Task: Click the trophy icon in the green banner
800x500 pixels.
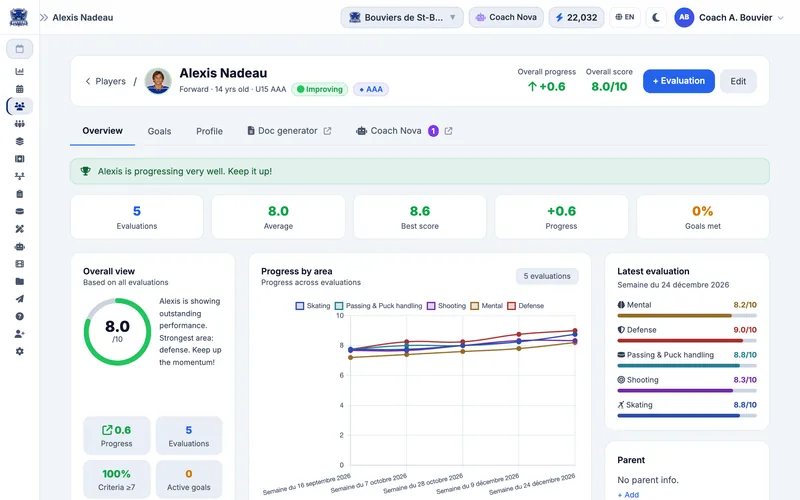Action: pyautogui.click(x=86, y=171)
